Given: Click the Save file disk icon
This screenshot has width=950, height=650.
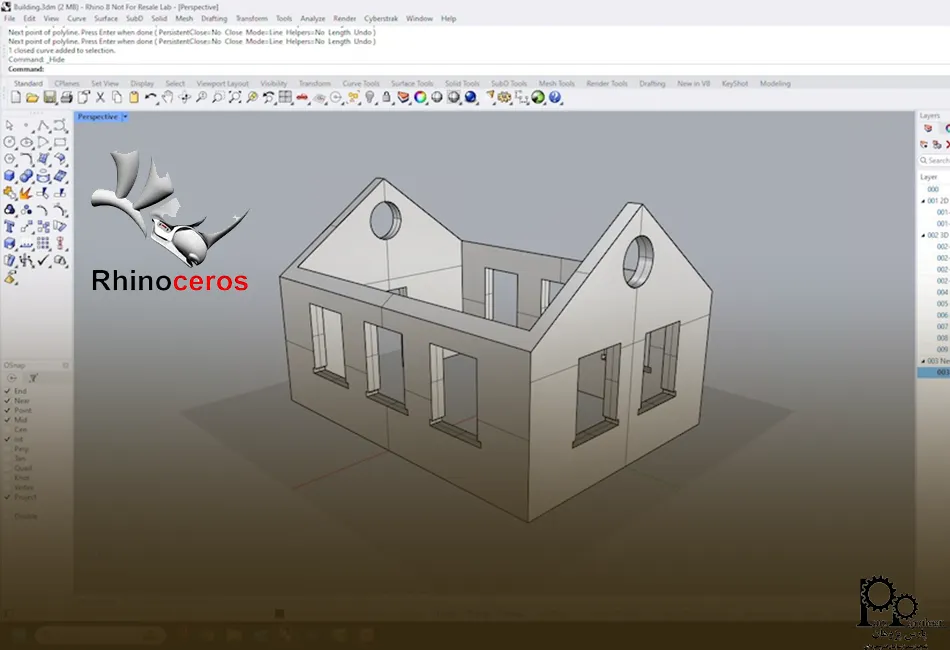Looking at the screenshot, I should tap(49, 98).
